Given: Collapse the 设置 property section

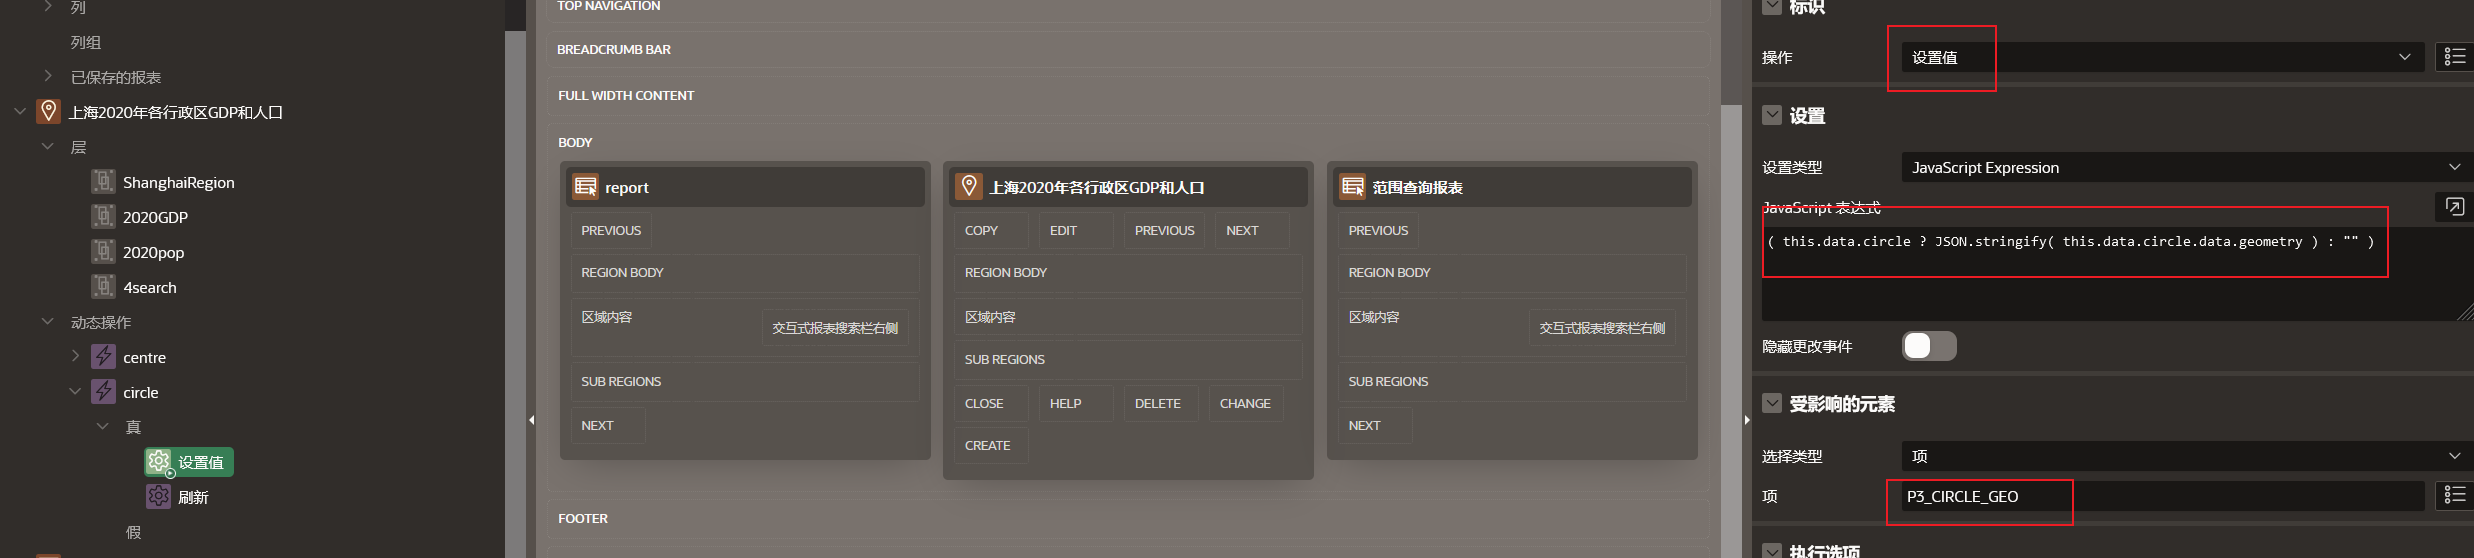Looking at the screenshot, I should click(x=1772, y=115).
